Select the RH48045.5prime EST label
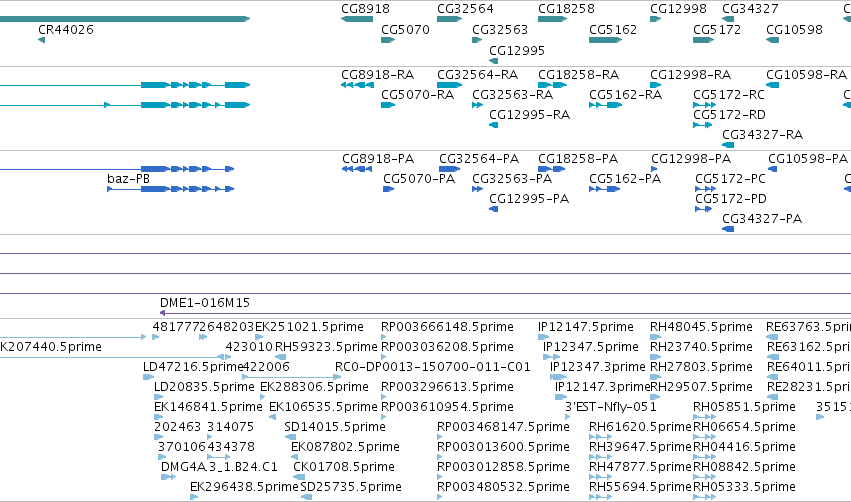The width and height of the screenshot is (851, 502). [701, 327]
